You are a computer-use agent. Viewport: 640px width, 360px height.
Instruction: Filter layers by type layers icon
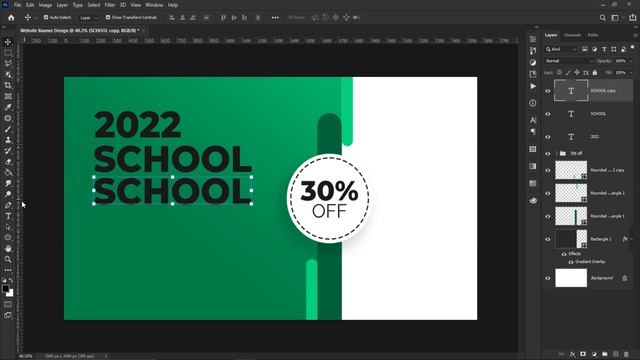point(604,49)
